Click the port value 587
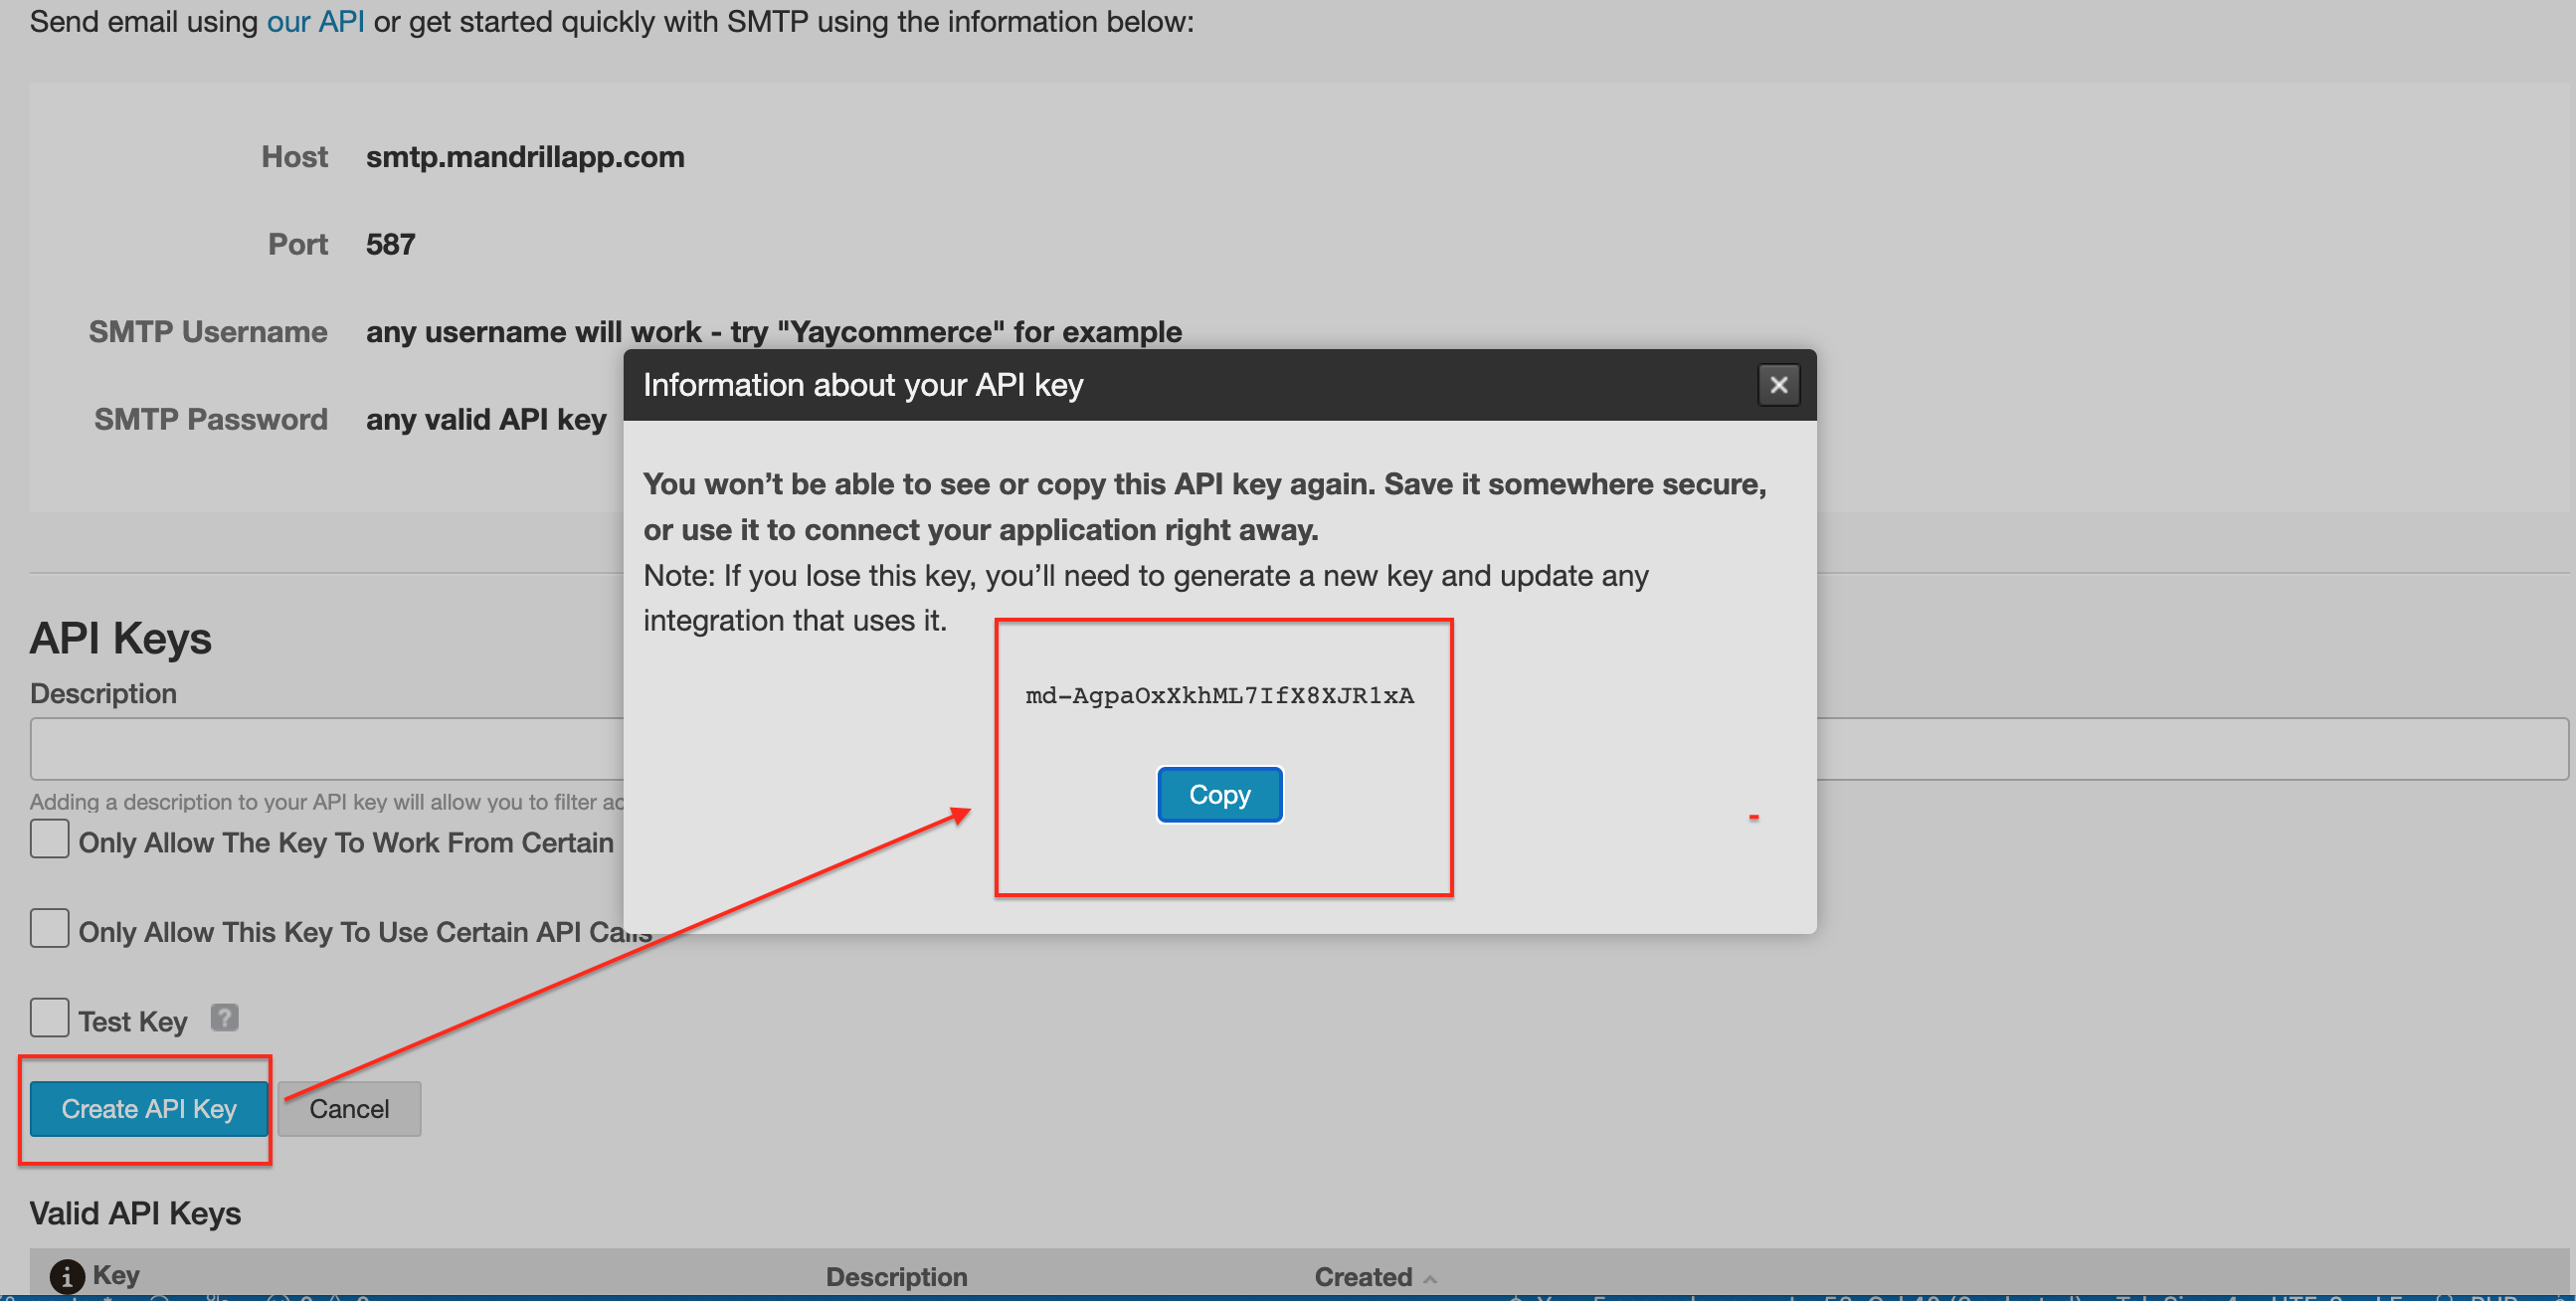The height and width of the screenshot is (1301, 2576). click(390, 244)
